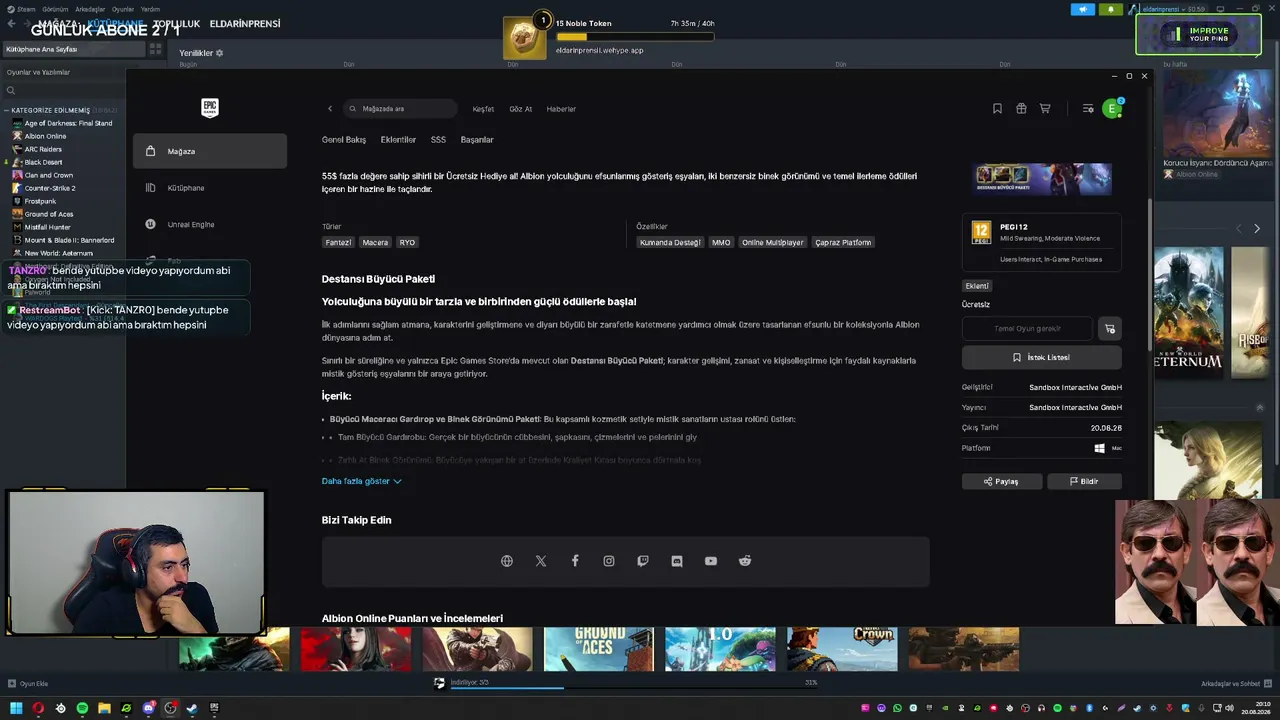This screenshot has height=720, width=1280.
Task: Open the X (Twitter) social icon
Action: pyautogui.click(x=541, y=561)
